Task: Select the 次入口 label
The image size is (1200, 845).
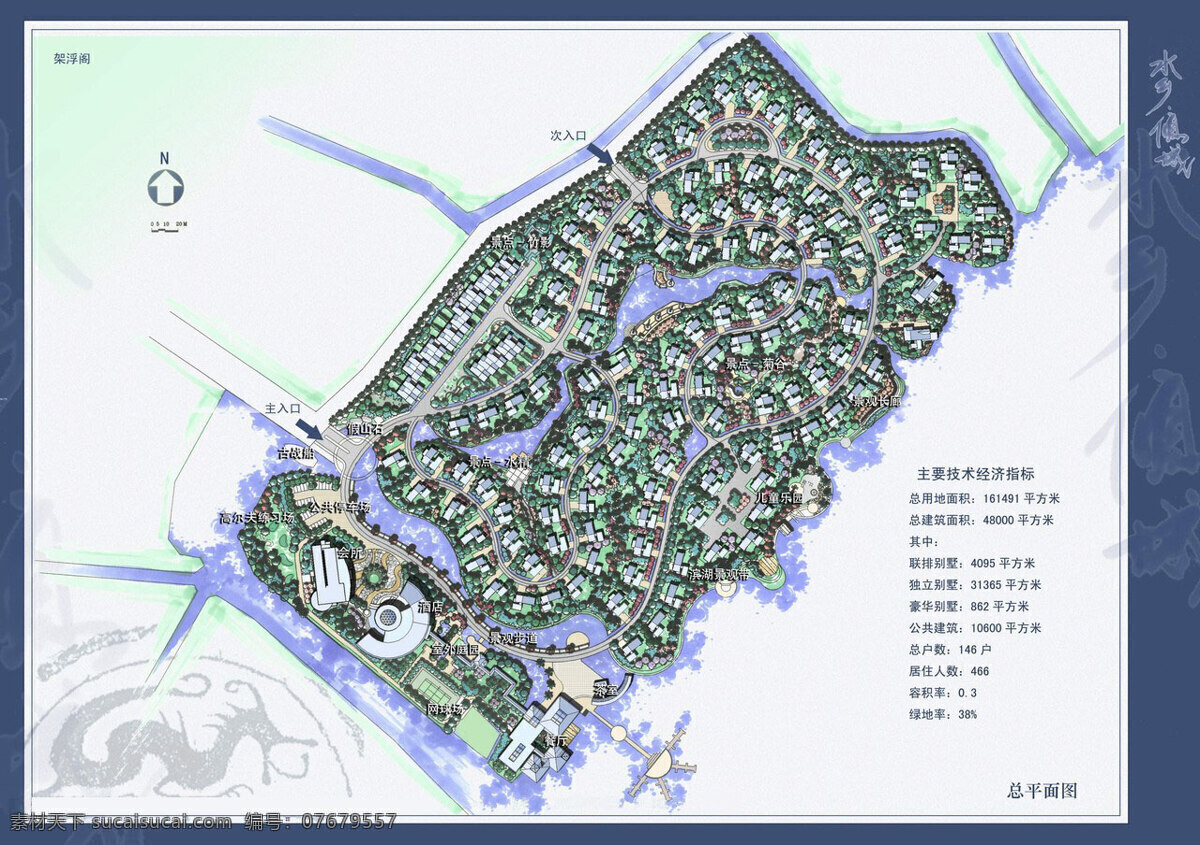Action: point(568,134)
